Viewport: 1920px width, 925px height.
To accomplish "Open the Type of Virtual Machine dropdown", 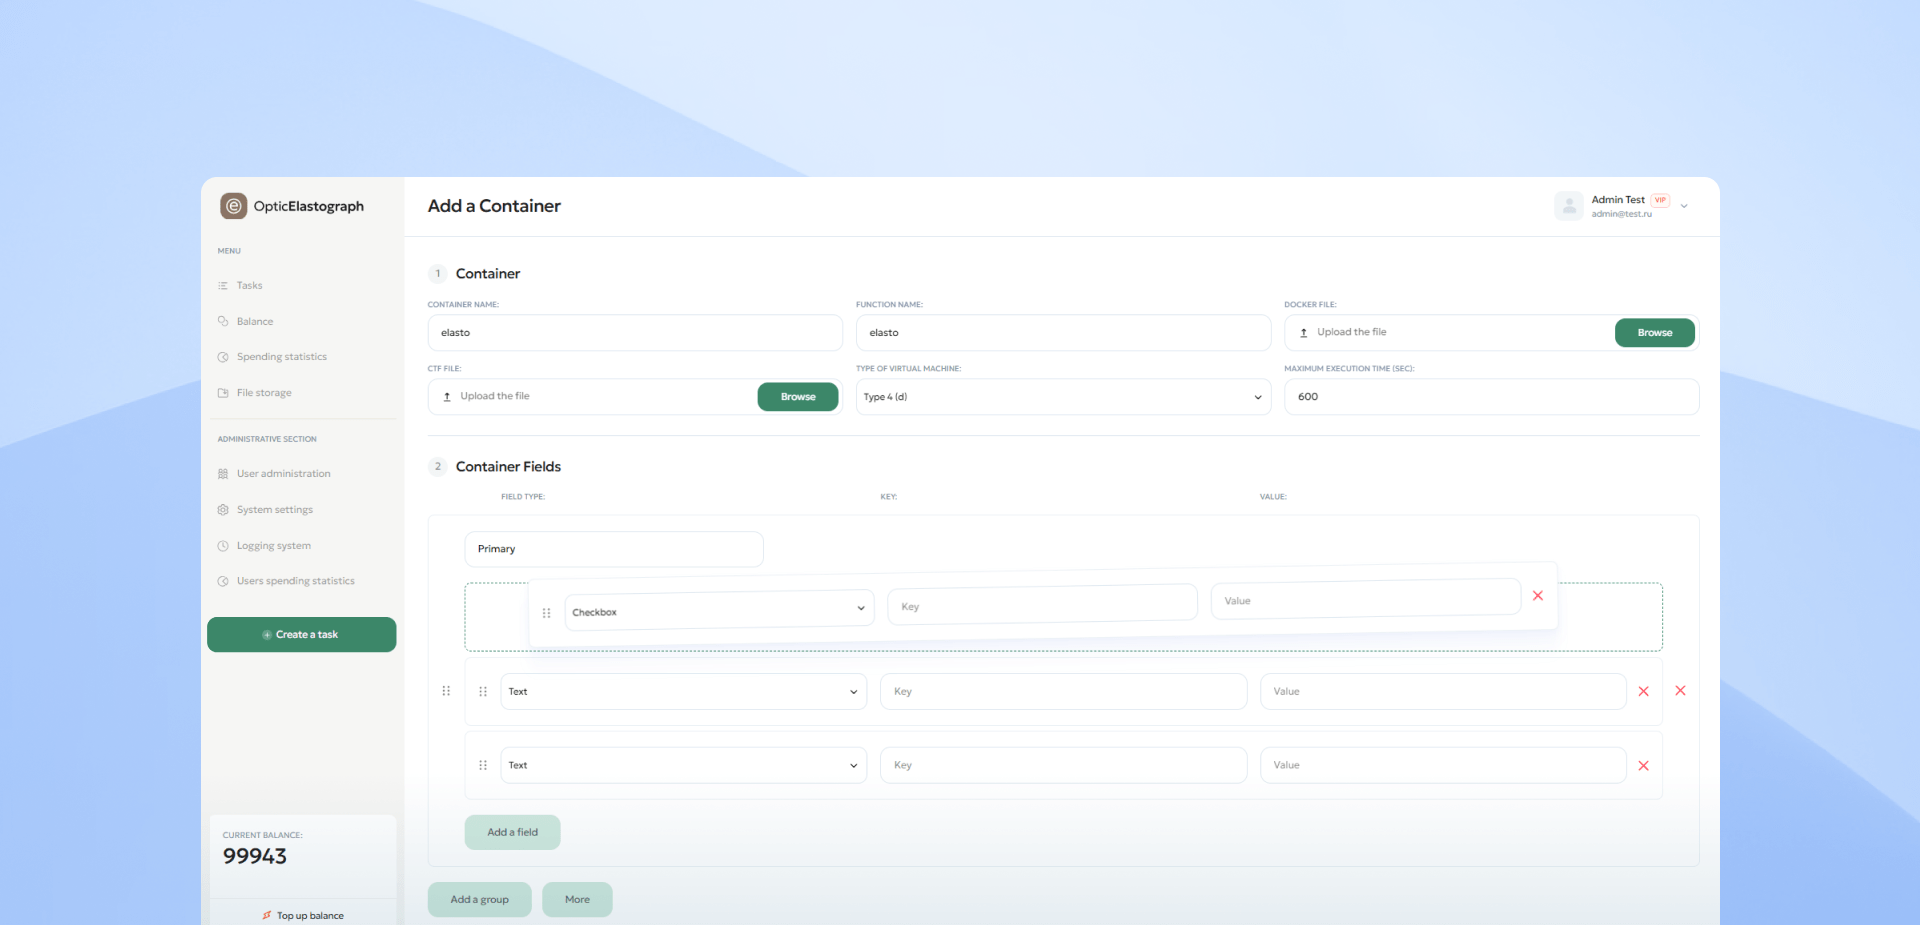I will [1062, 397].
